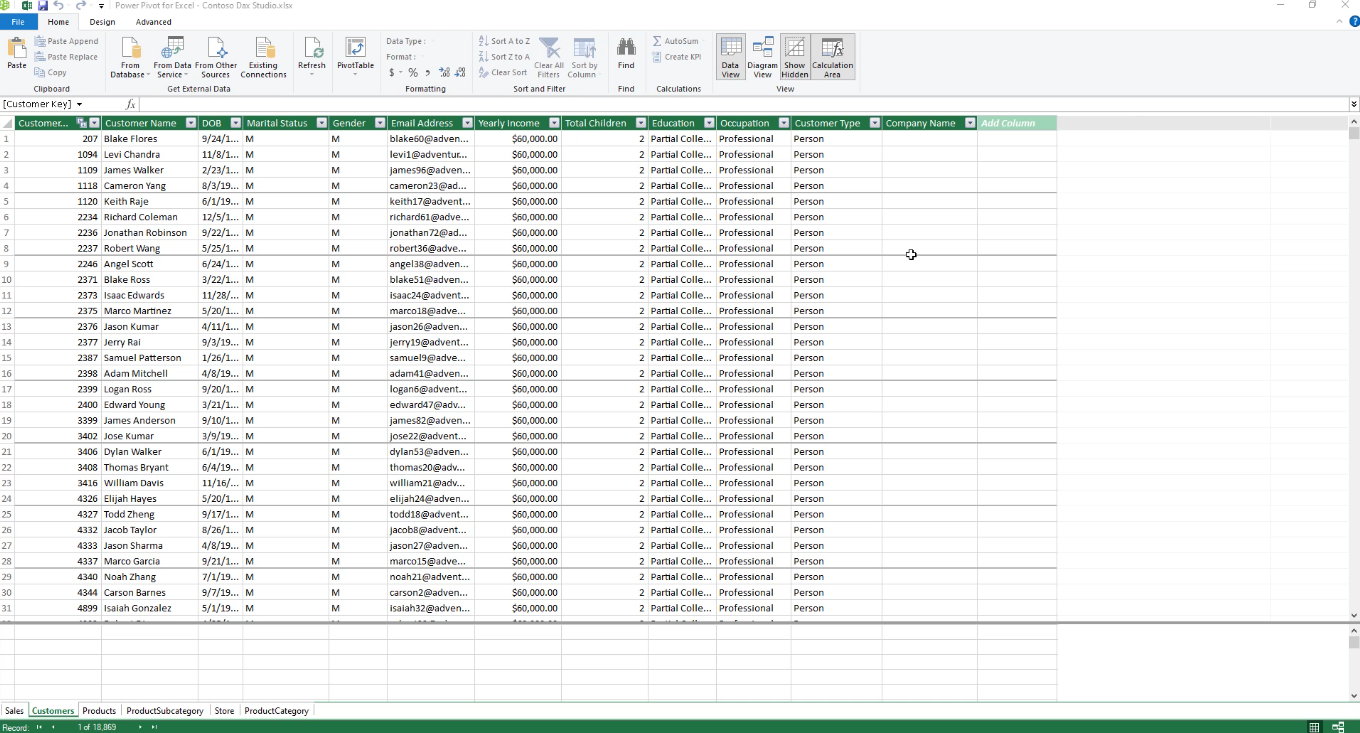Viewport: 1360px width, 733px height.
Task: Go to the next record
Action: (x=140, y=727)
